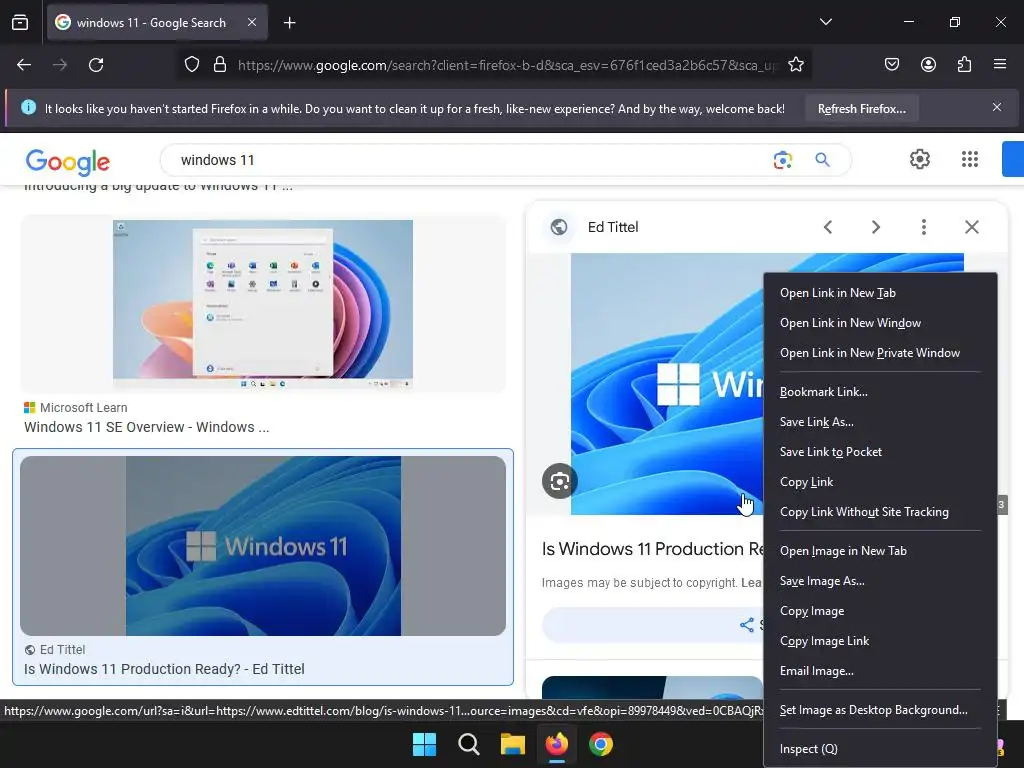The image size is (1024, 768).
Task: Close the windows 11 Google Search tab
Action: tap(251, 22)
